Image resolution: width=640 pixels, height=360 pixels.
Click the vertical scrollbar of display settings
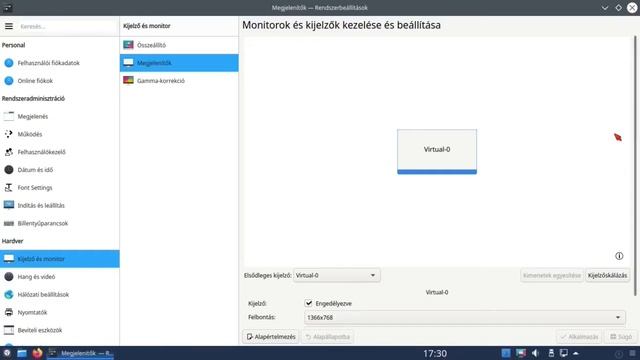(x=635, y=166)
